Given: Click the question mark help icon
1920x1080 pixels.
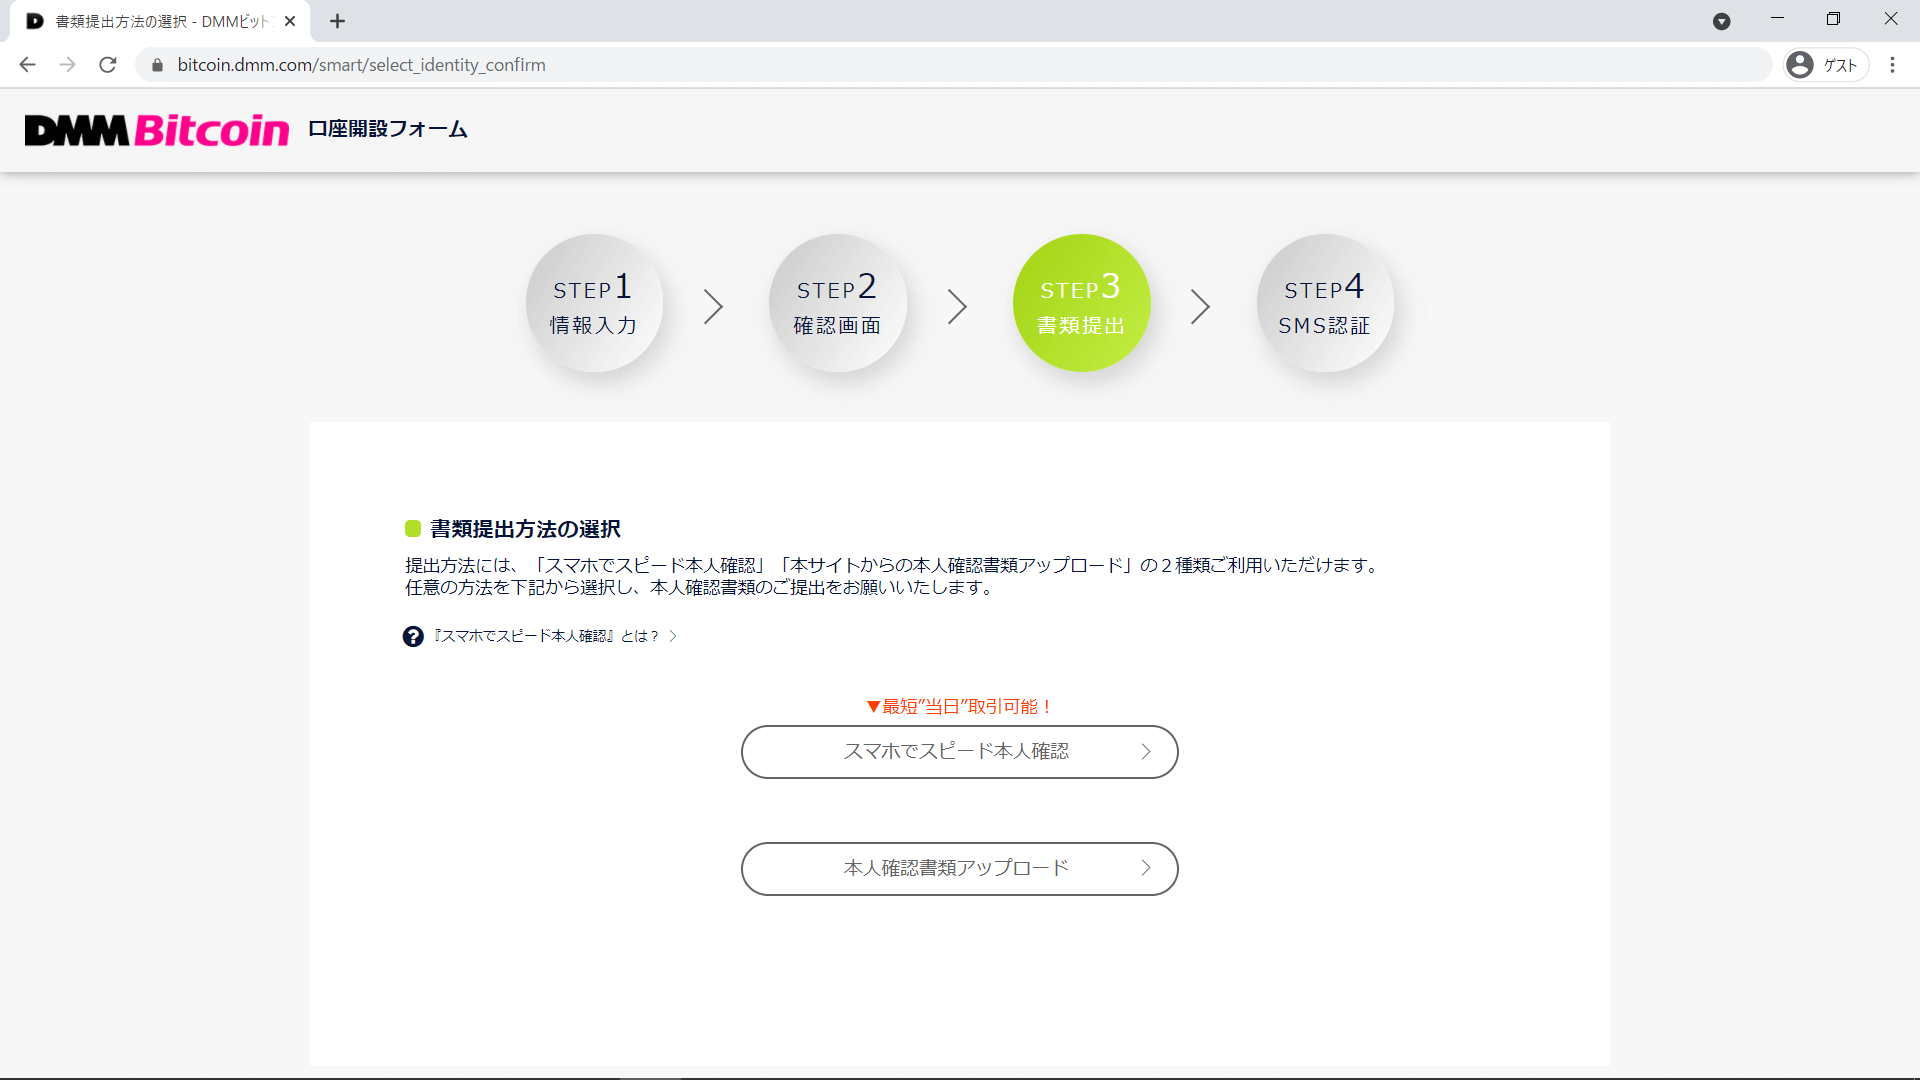Looking at the screenshot, I should coord(413,636).
